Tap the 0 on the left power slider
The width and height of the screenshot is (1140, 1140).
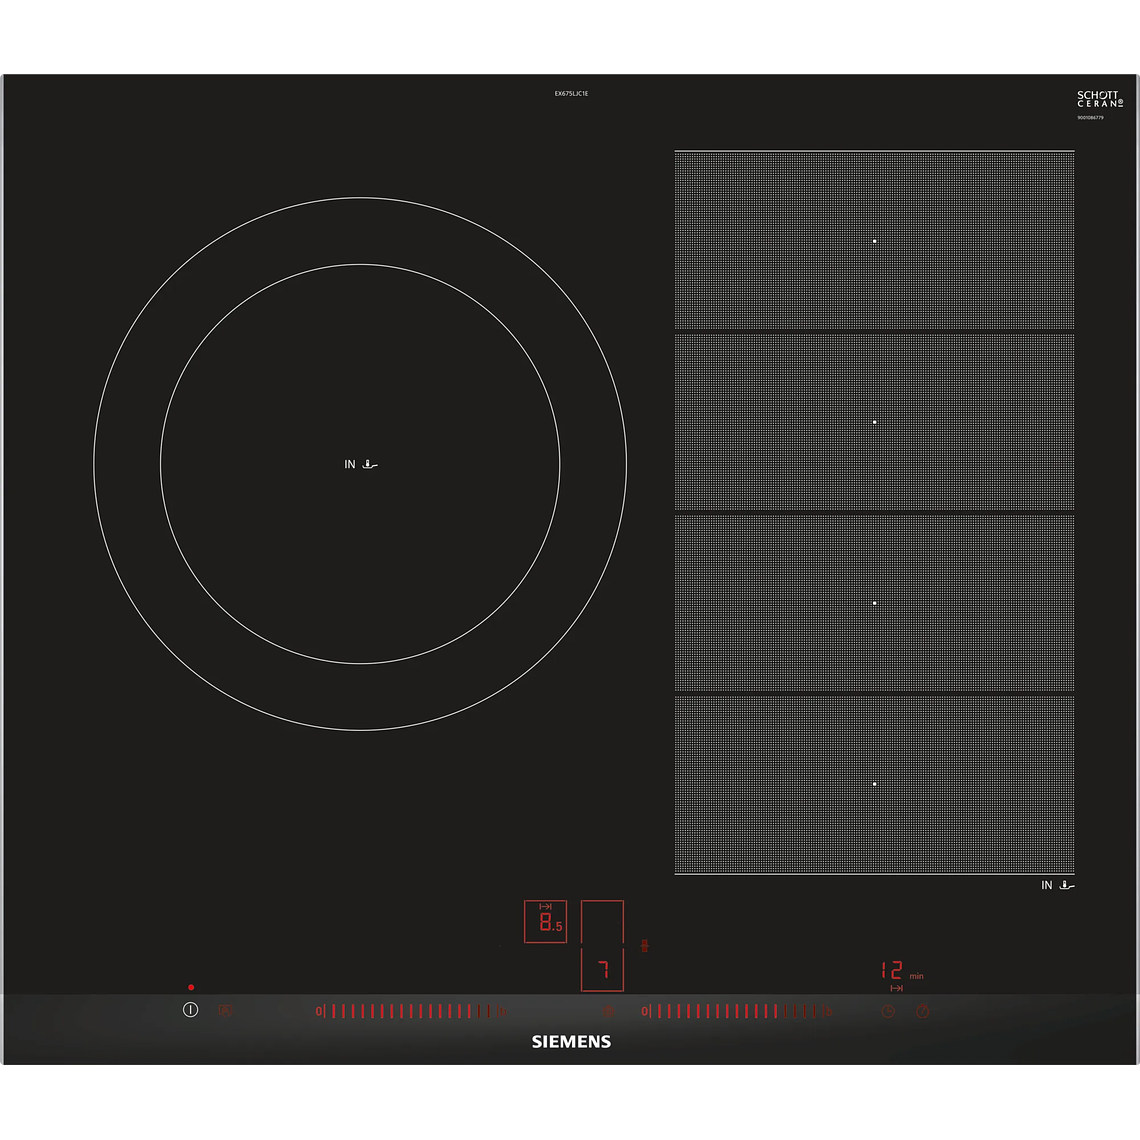click(x=319, y=1011)
